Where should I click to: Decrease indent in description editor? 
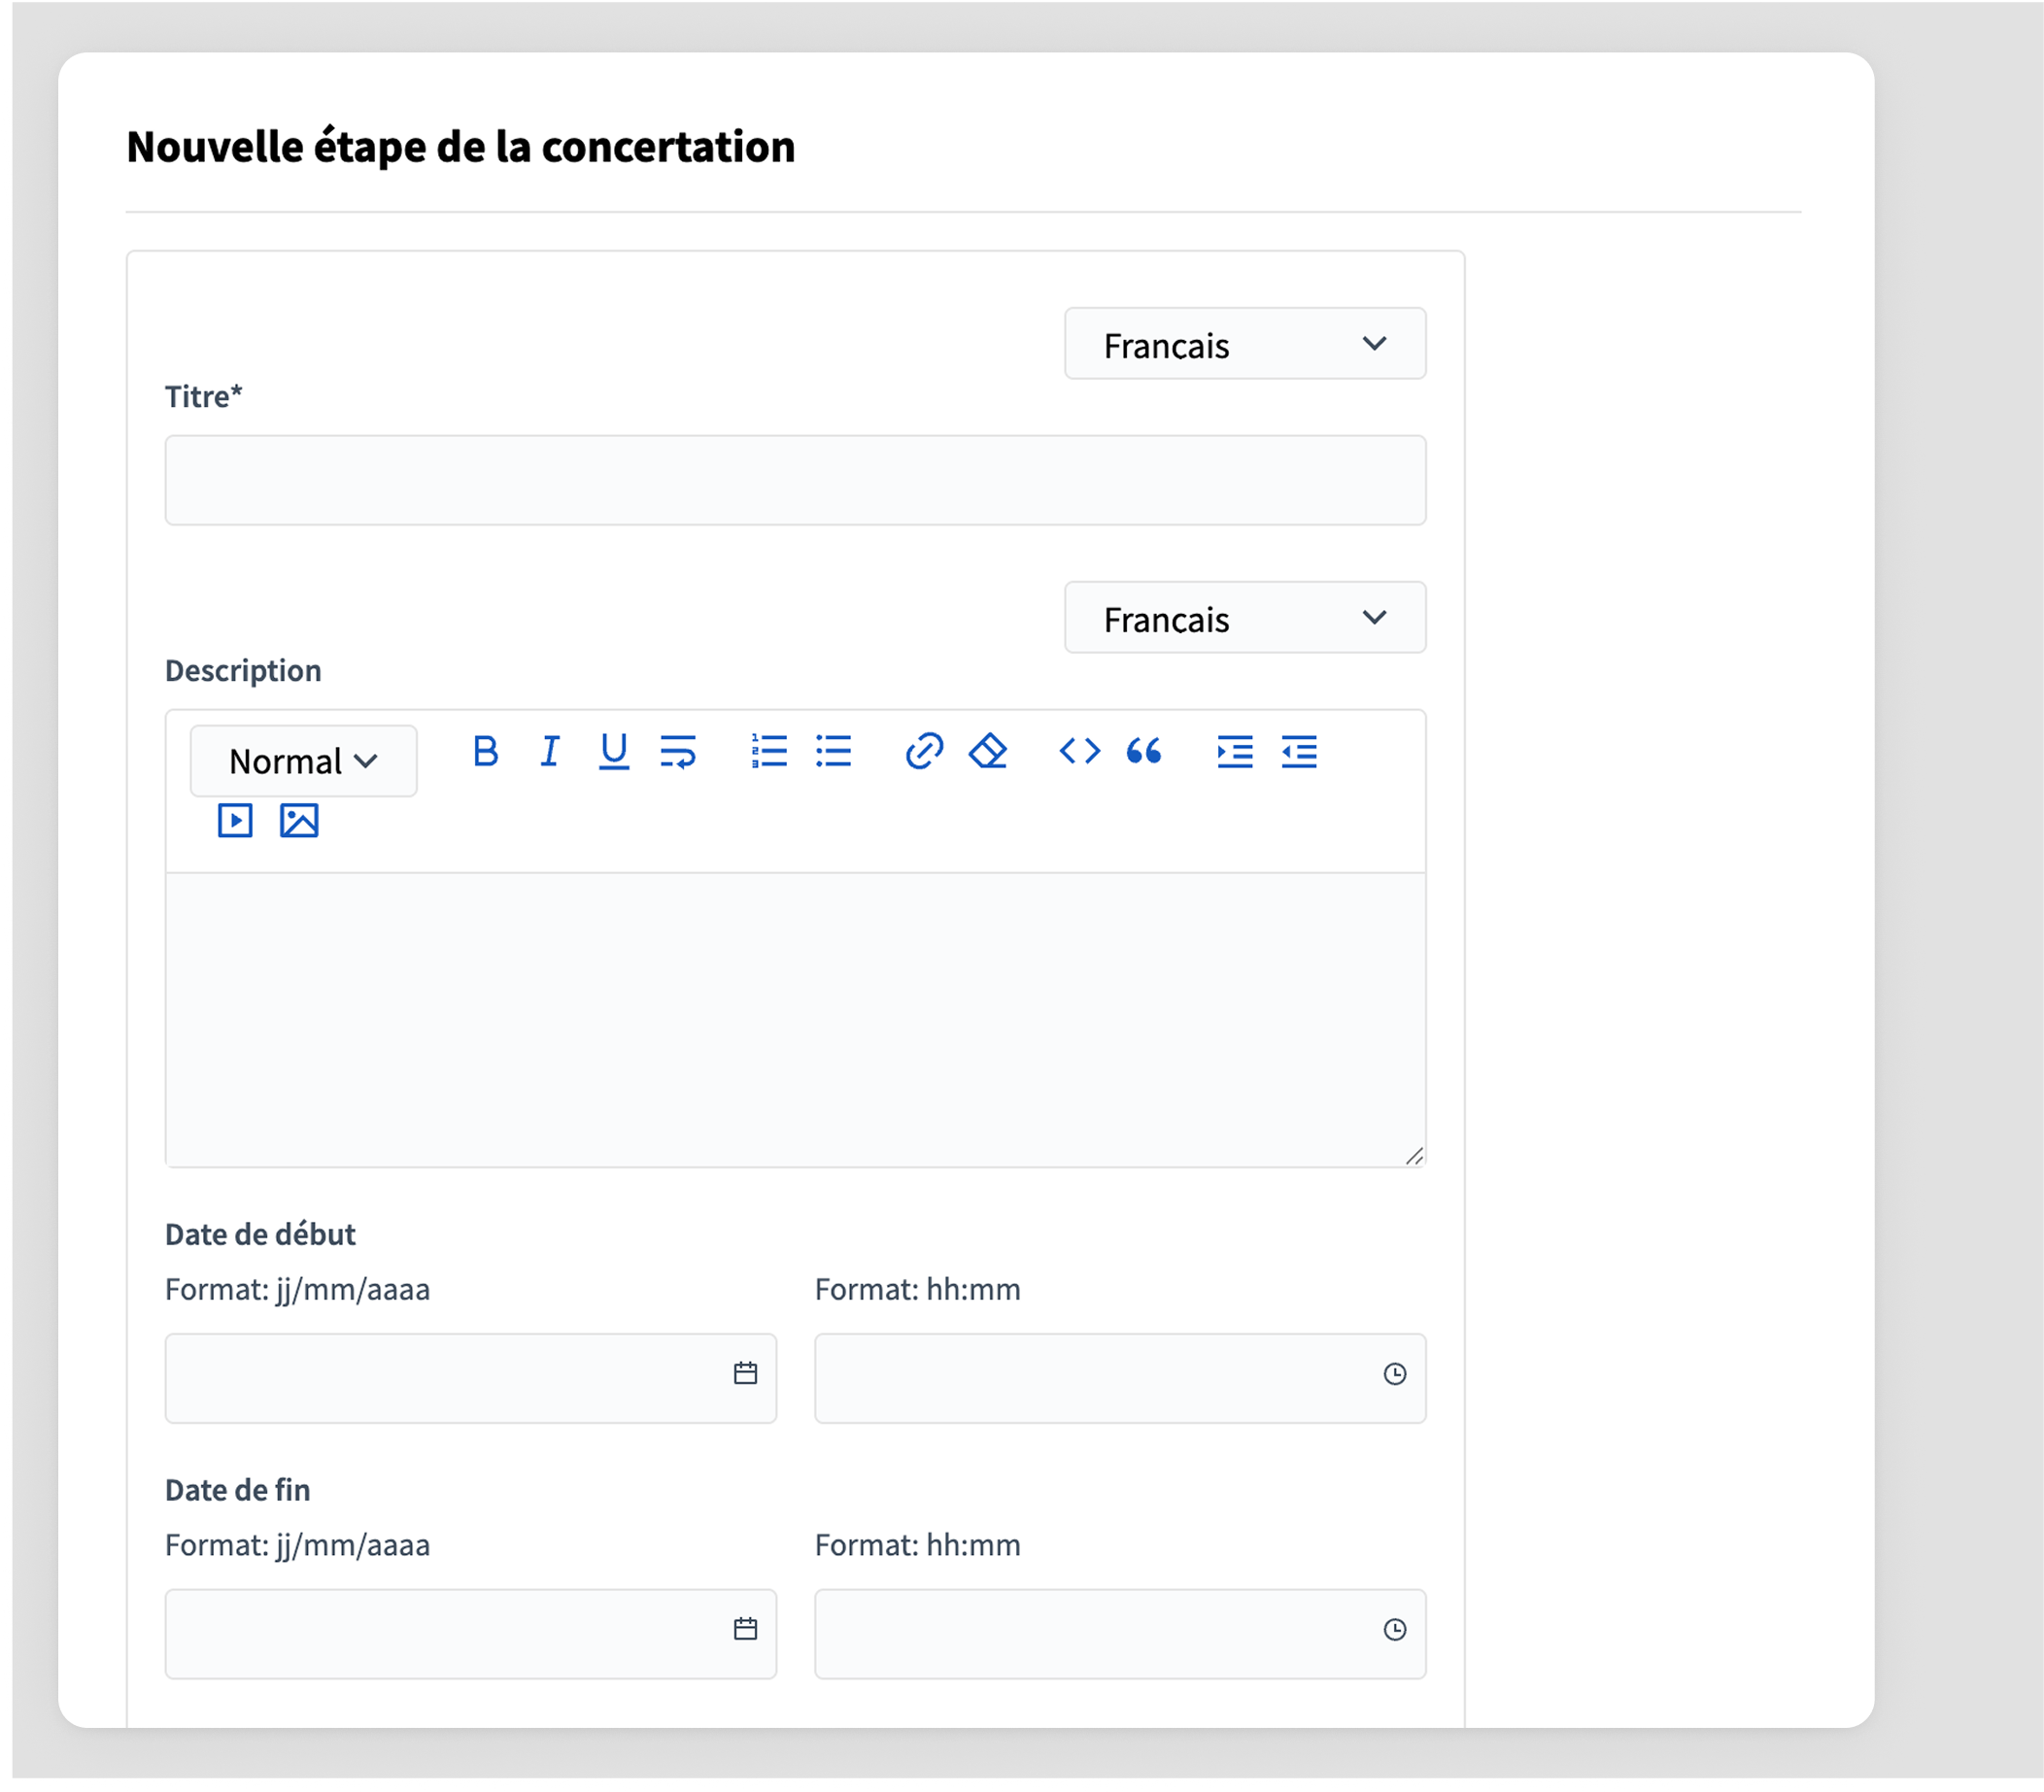[x=1299, y=751]
